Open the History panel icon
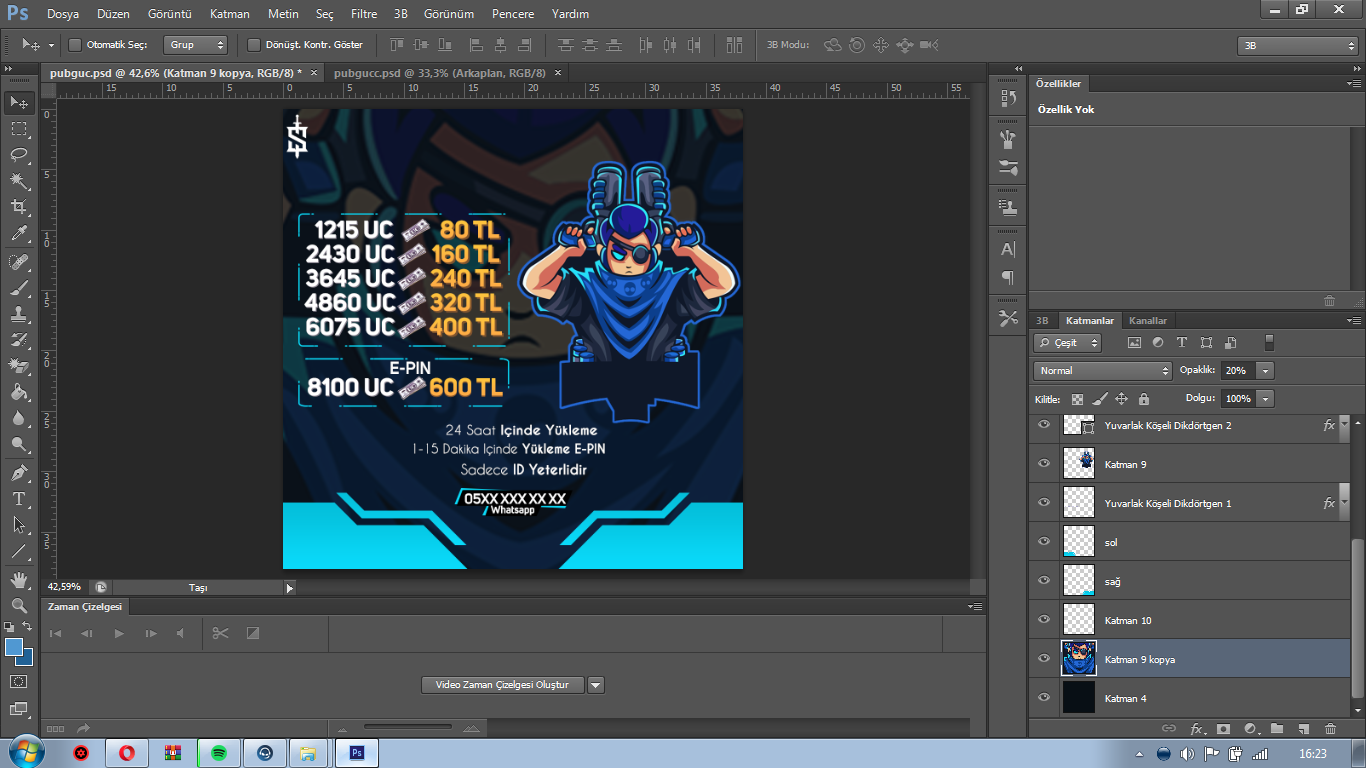1366x768 pixels. click(1008, 98)
